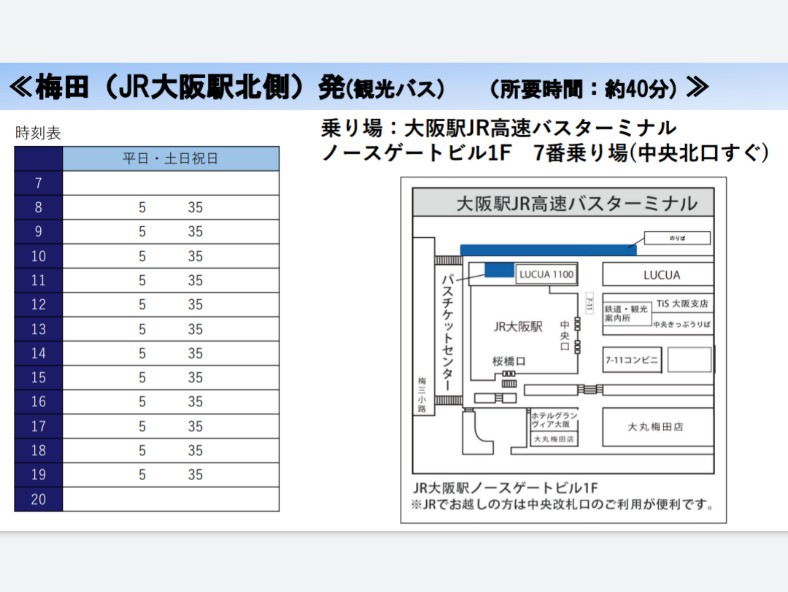The height and width of the screenshot is (592, 788).
Task: Select the hour cell 15 in the timetable
Action: 39,377
